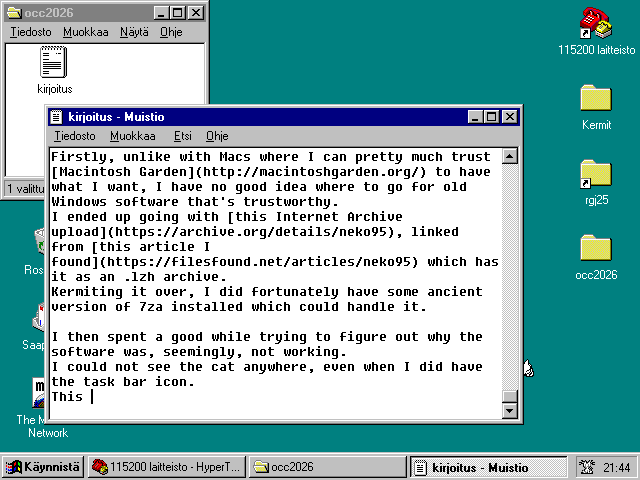The image size is (640, 480).
Task: Click '1 valittu' status bar in occ2026
Action: (x=24, y=188)
